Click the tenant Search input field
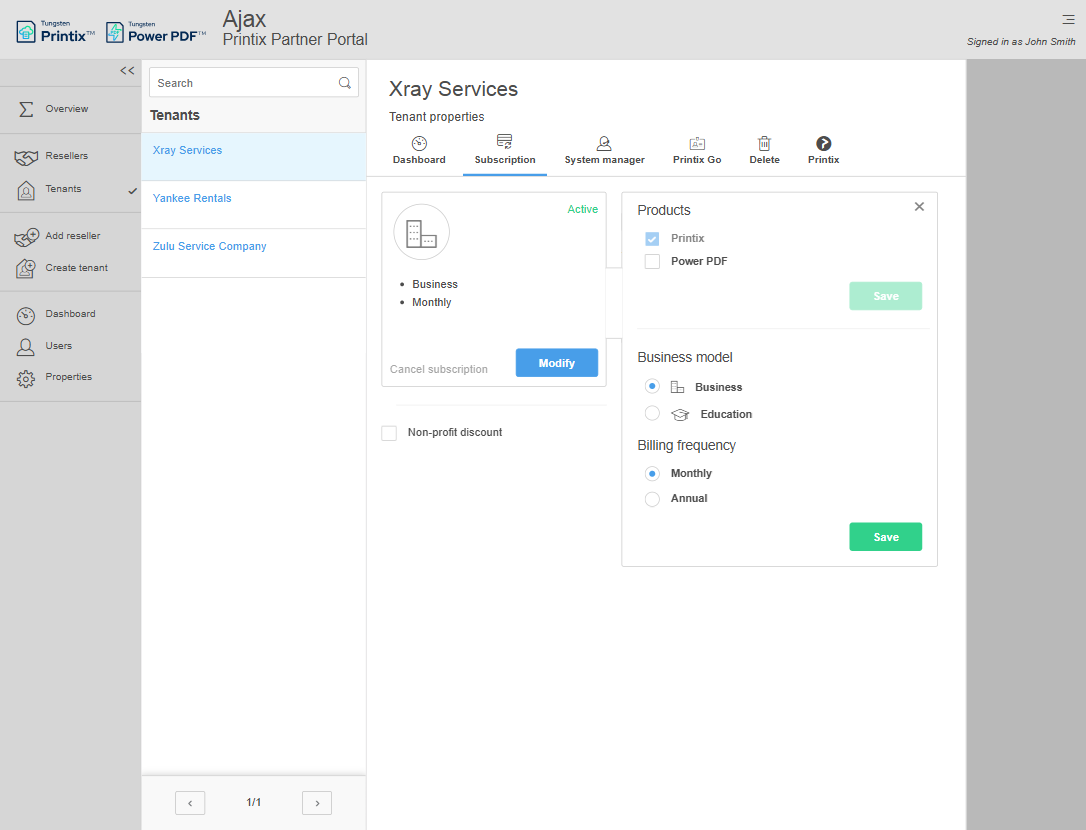Image resolution: width=1086 pixels, height=830 pixels. coord(243,83)
